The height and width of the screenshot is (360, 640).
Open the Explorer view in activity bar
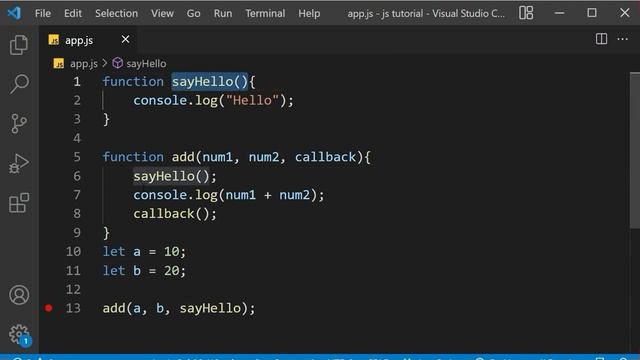[x=19, y=44]
